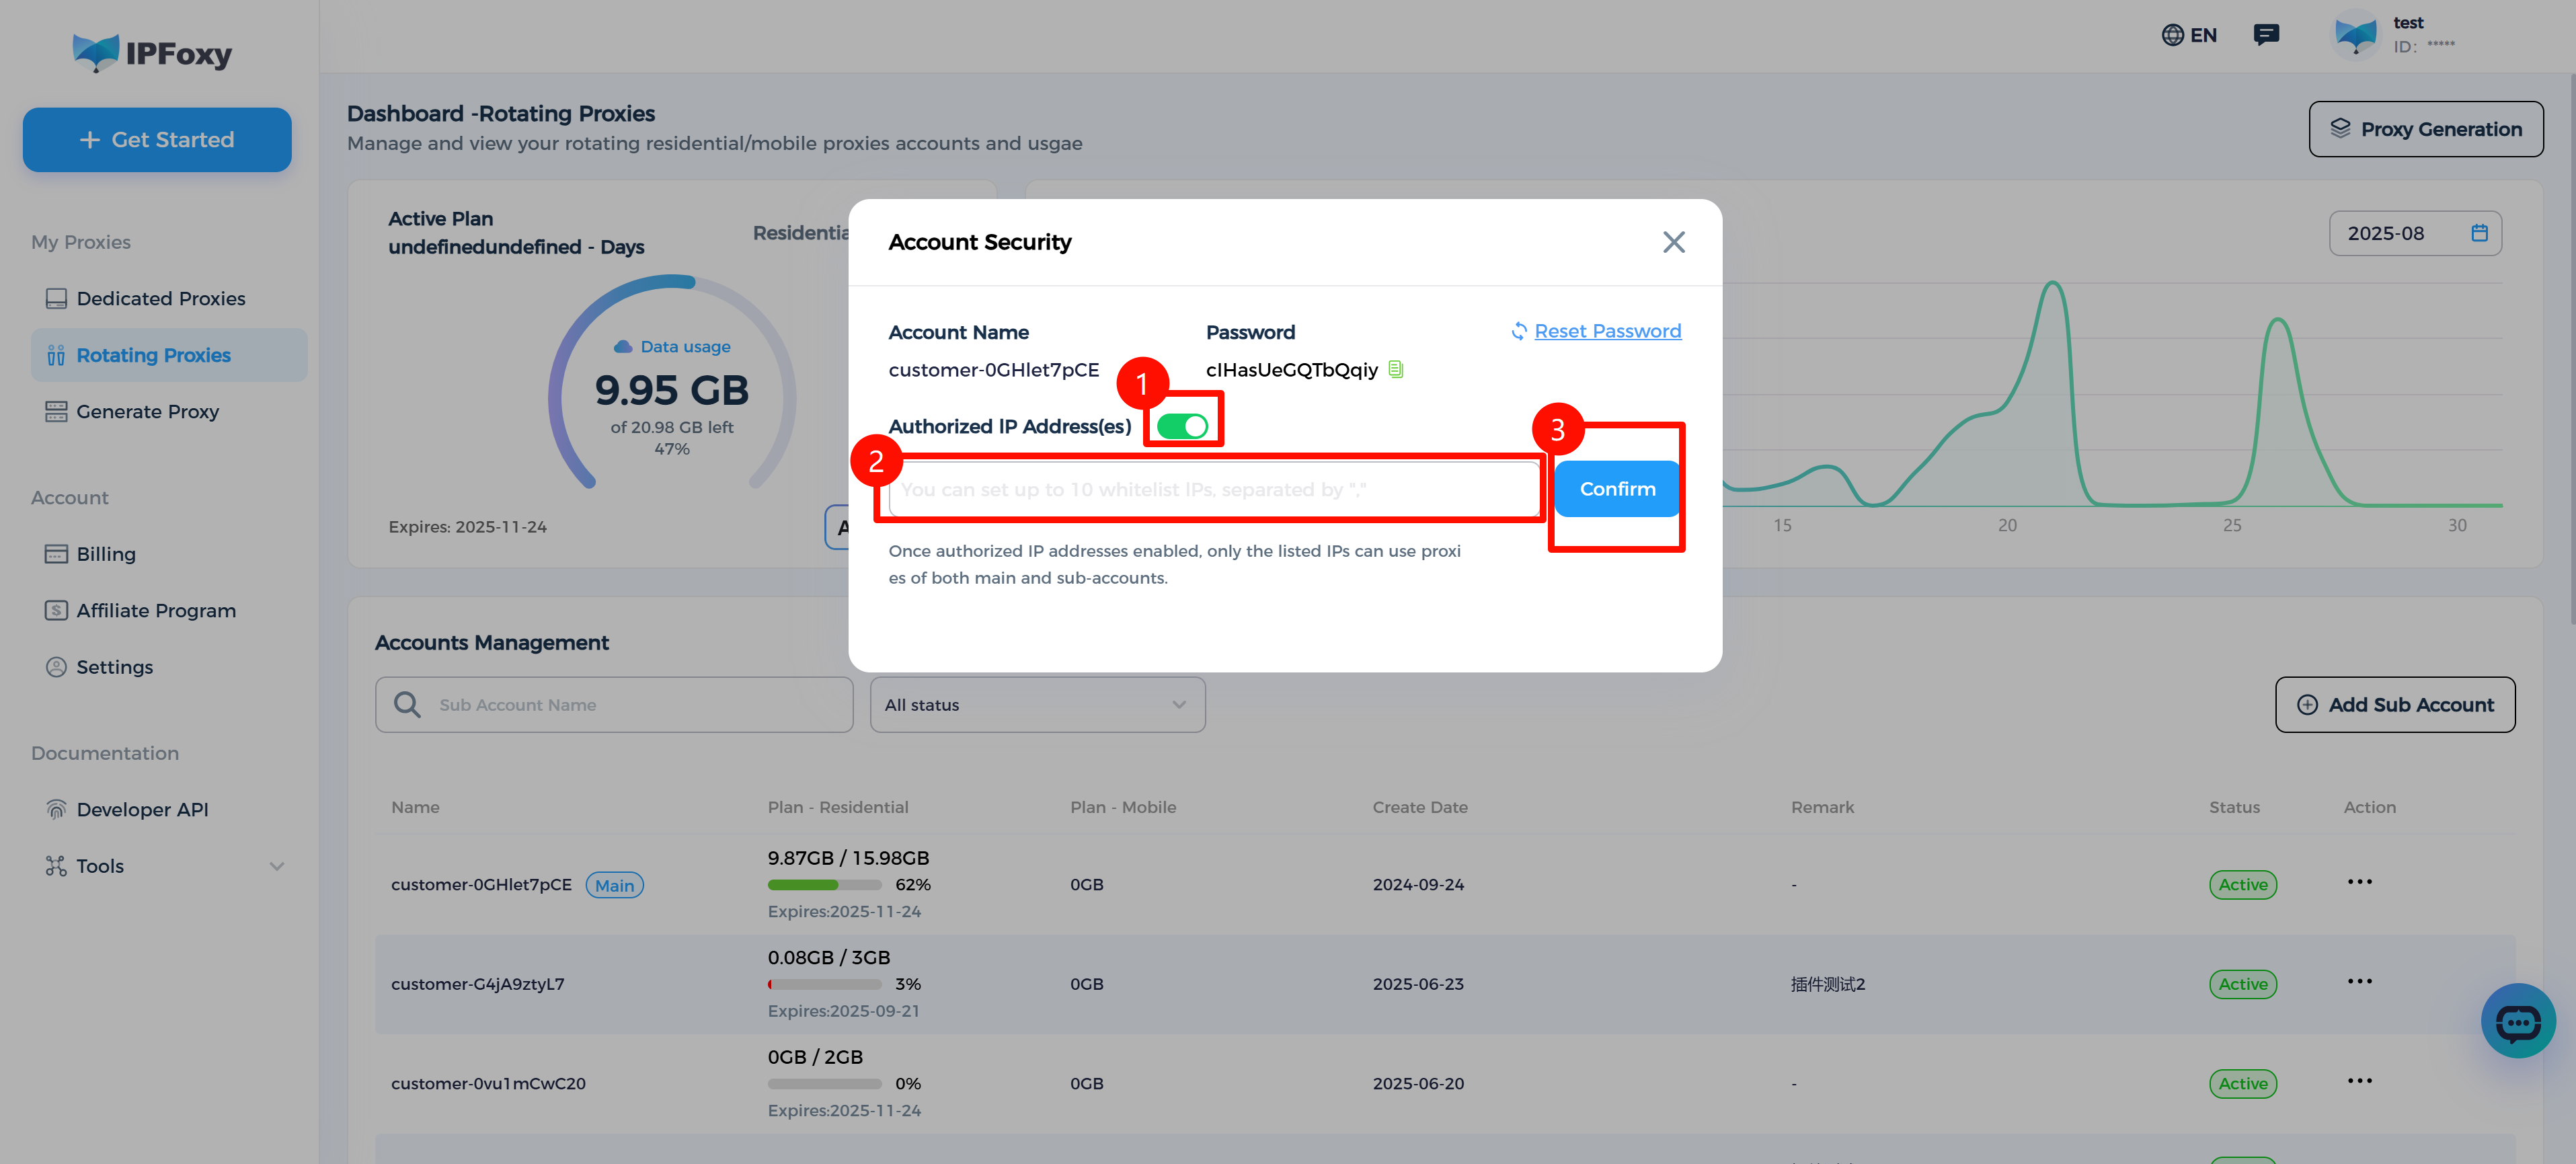
Task: Open actions menu for customer-0vu1mCwC20
Action: 2359,1081
